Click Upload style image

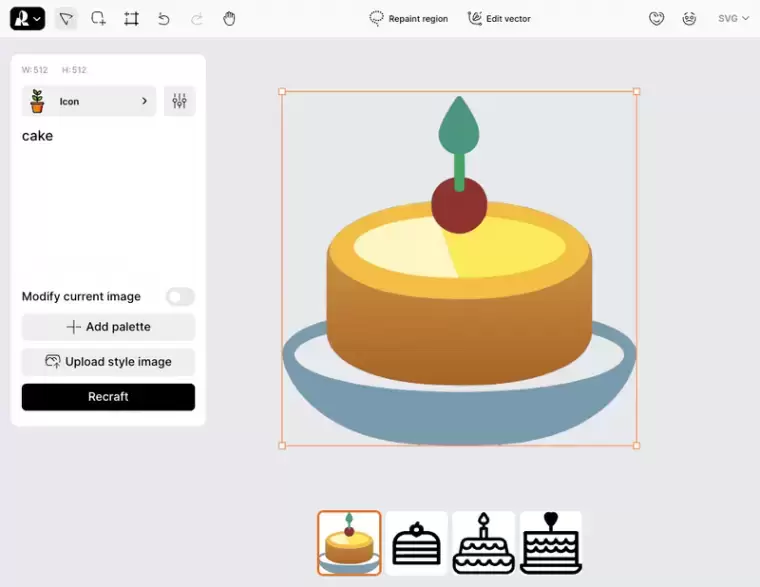pos(108,362)
